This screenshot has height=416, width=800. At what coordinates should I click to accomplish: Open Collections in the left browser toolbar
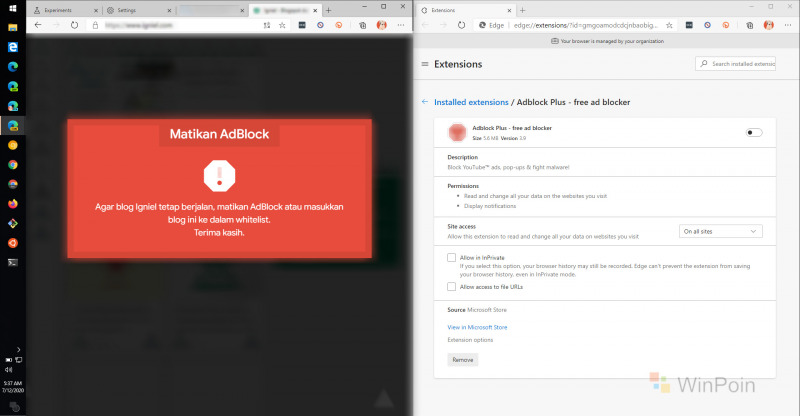click(x=362, y=25)
